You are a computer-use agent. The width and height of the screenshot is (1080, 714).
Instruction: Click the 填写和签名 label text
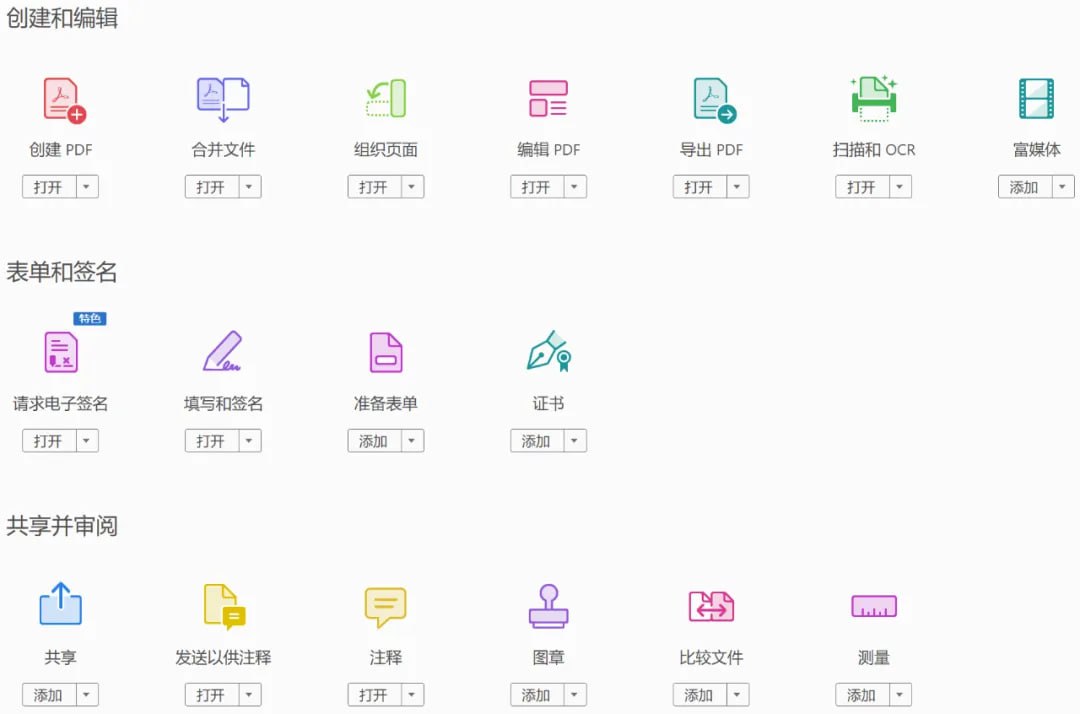[223, 403]
